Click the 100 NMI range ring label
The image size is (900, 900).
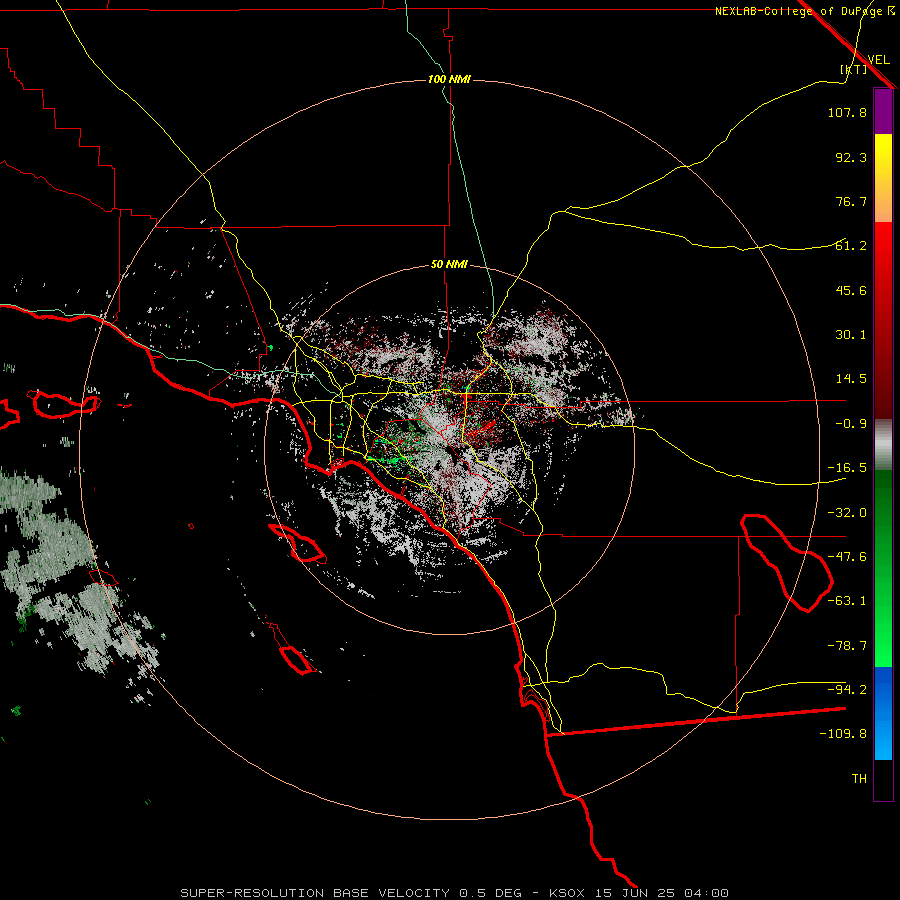tap(449, 79)
